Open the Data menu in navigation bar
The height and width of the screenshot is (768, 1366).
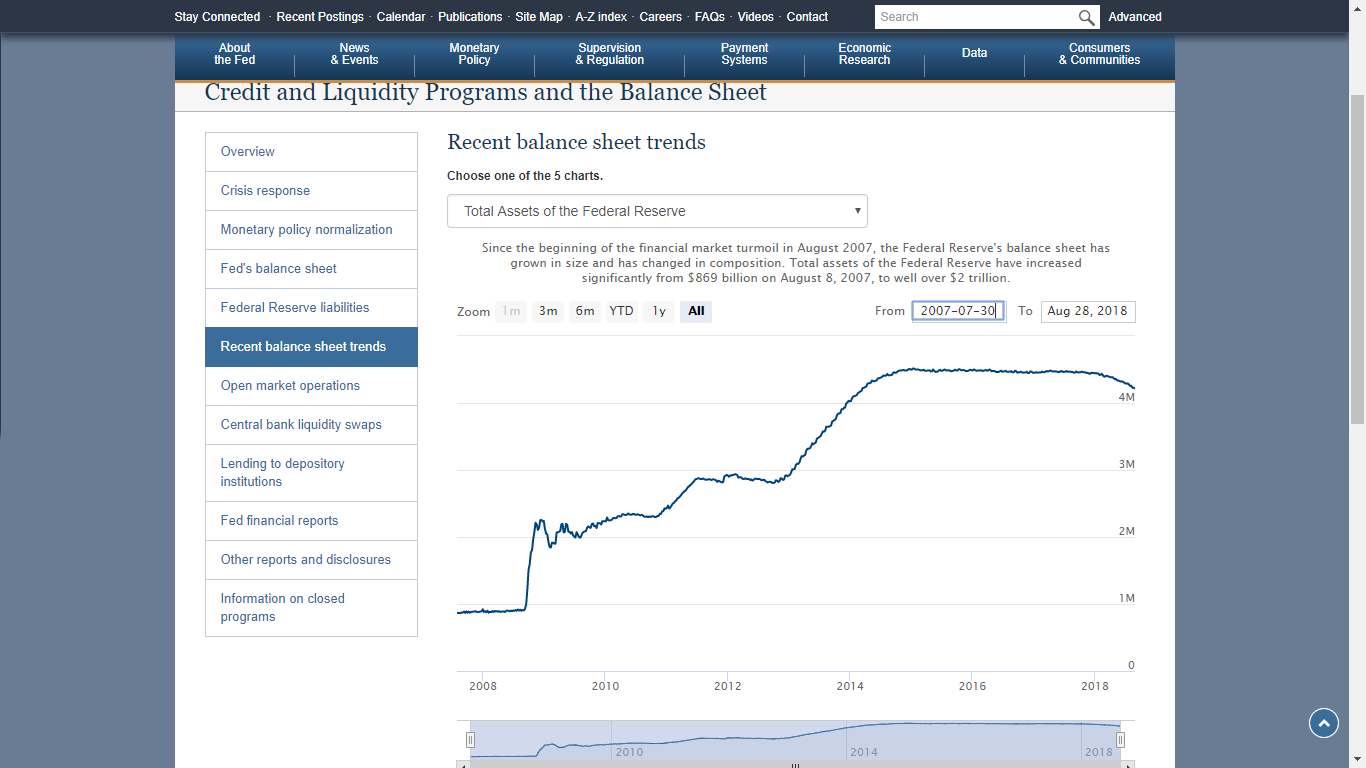pyautogui.click(x=974, y=53)
